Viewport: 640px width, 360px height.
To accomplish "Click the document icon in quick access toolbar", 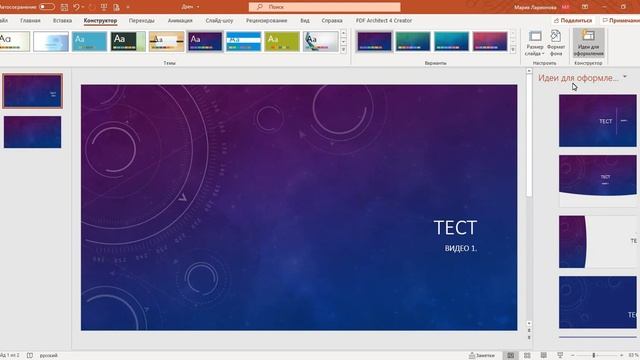I will click(x=116, y=7).
